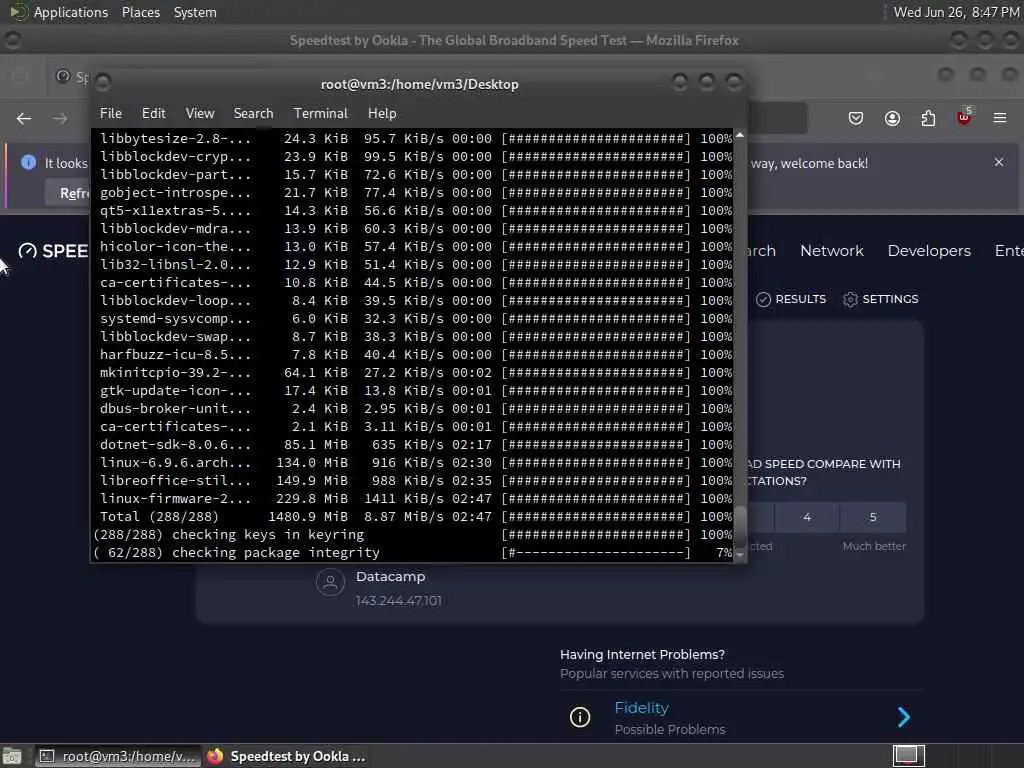Open Network link in Speedtest navigation
This screenshot has width=1024, height=768.
pyautogui.click(x=831, y=251)
